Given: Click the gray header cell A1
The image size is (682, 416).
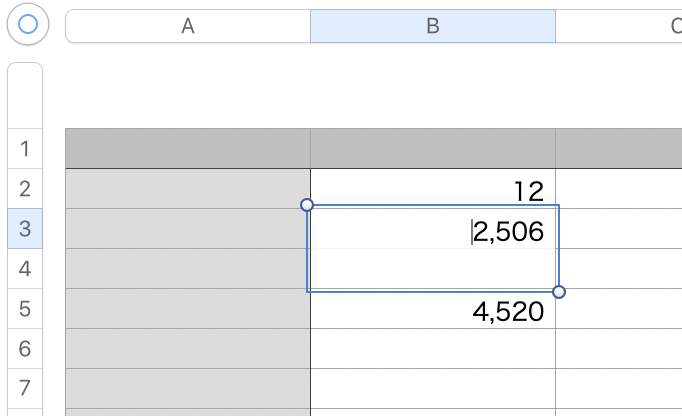Looking at the screenshot, I should pyautogui.click(x=187, y=149).
